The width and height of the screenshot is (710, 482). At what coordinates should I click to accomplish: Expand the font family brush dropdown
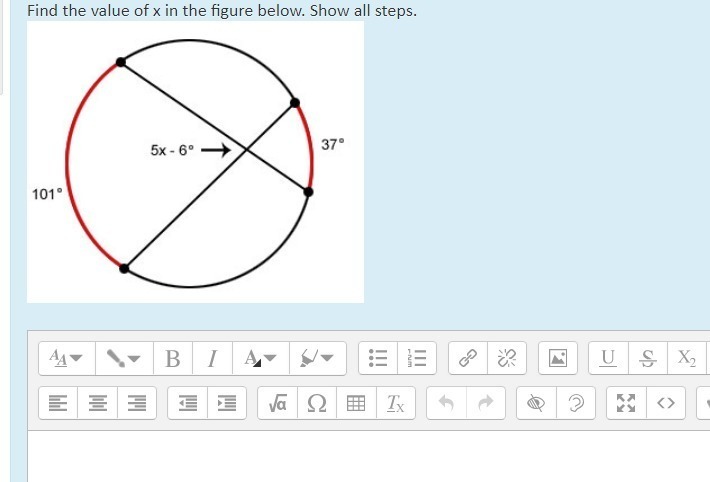(122, 357)
